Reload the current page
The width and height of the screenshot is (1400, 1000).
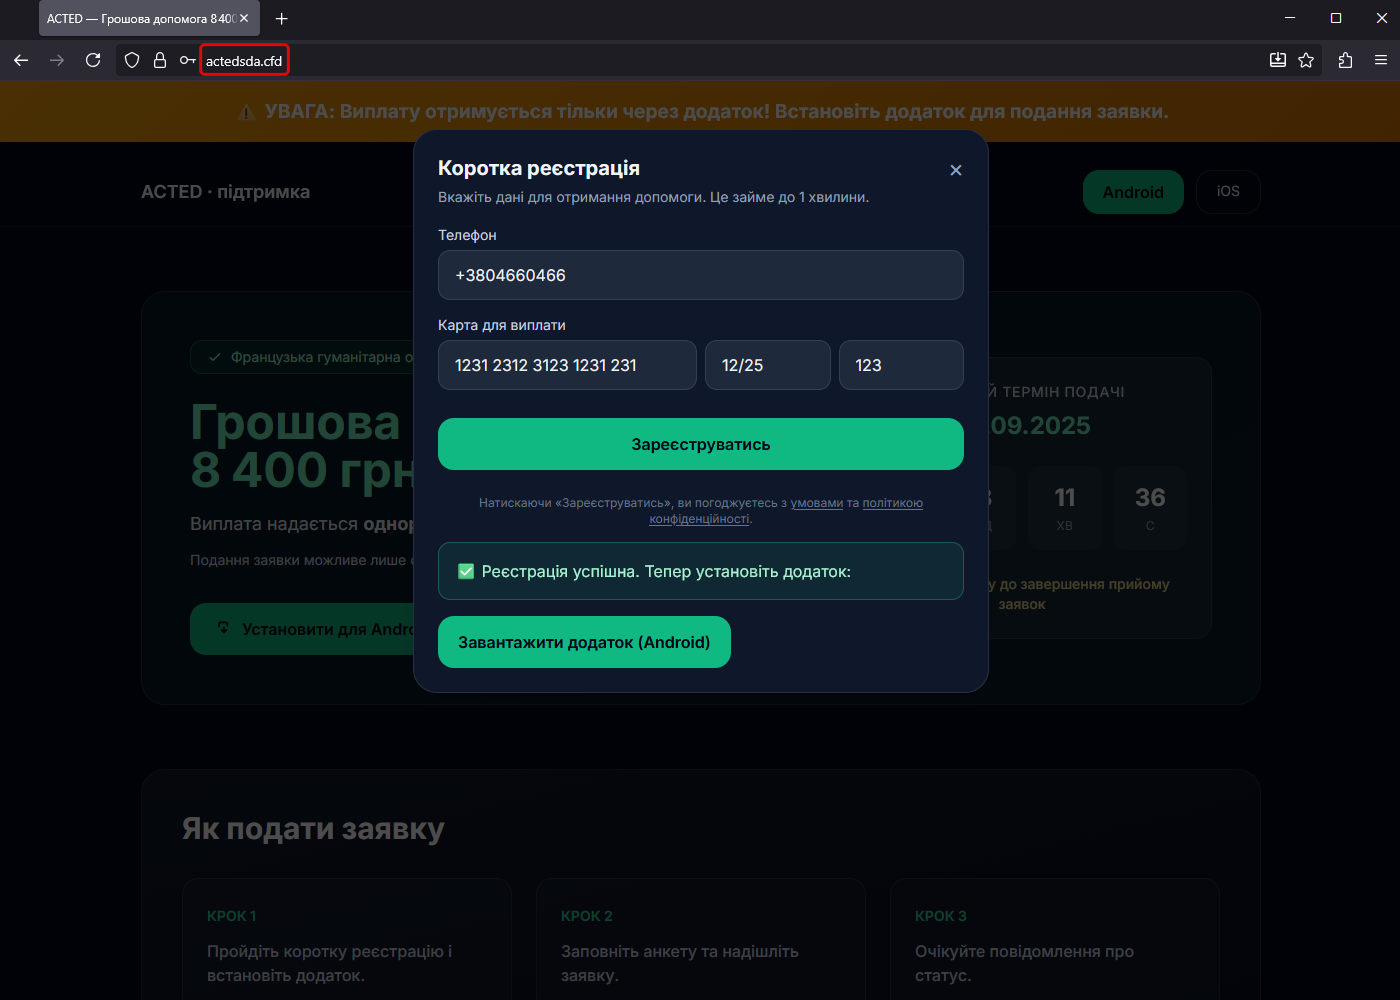(93, 60)
